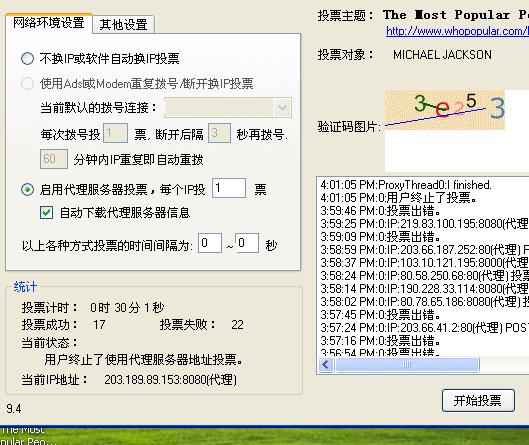Click the 开始投票 button
This screenshot has height=445, width=529.
coord(478,400)
